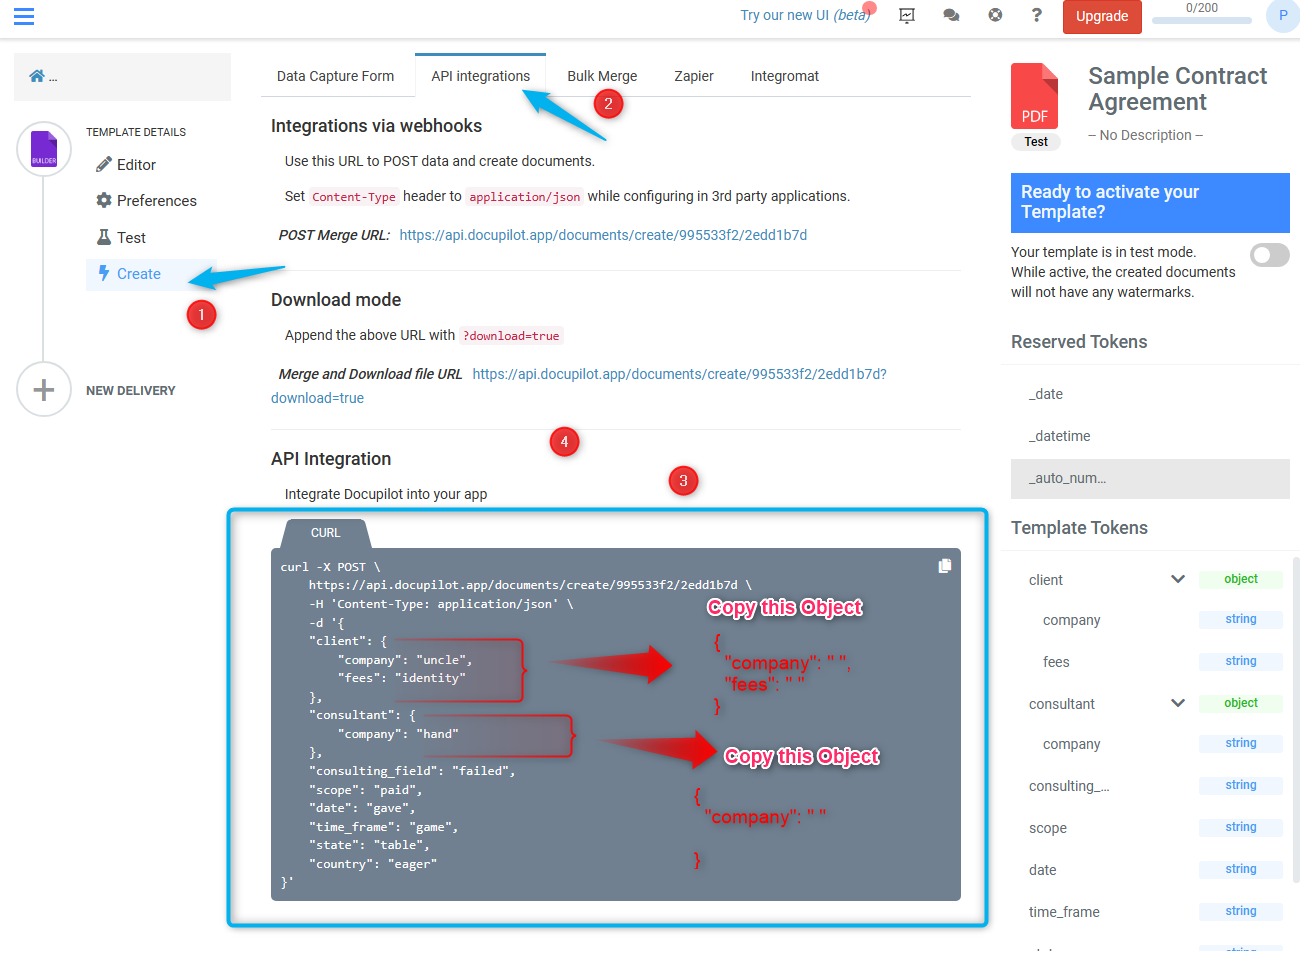Image resolution: width=1300 pixels, height=956 pixels.
Task: Collapse the client object chevron
Action: [1178, 579]
